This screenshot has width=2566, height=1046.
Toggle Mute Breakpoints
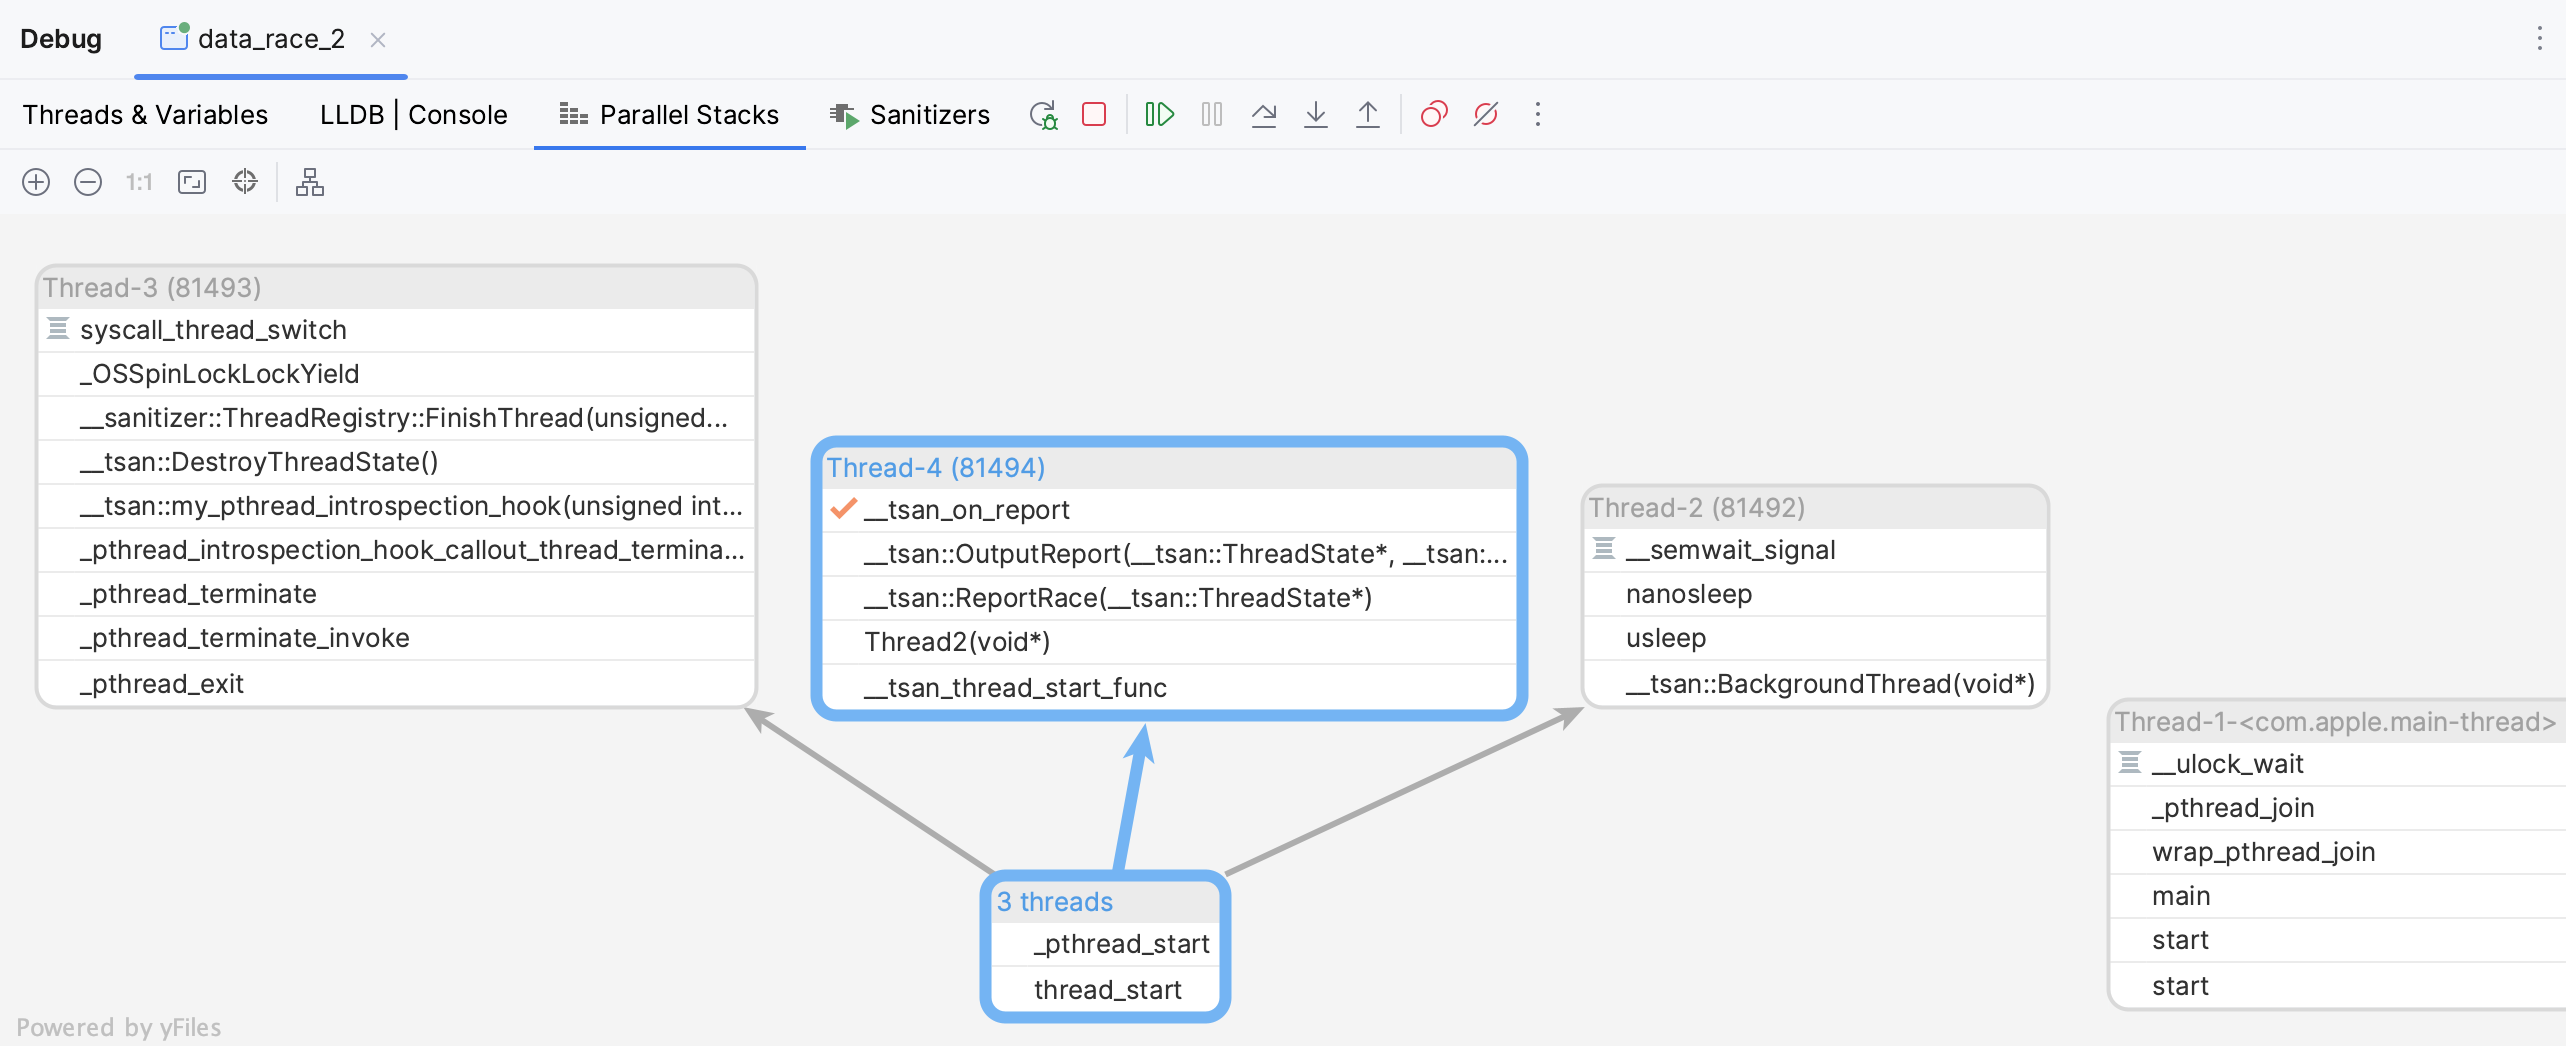click(1486, 115)
